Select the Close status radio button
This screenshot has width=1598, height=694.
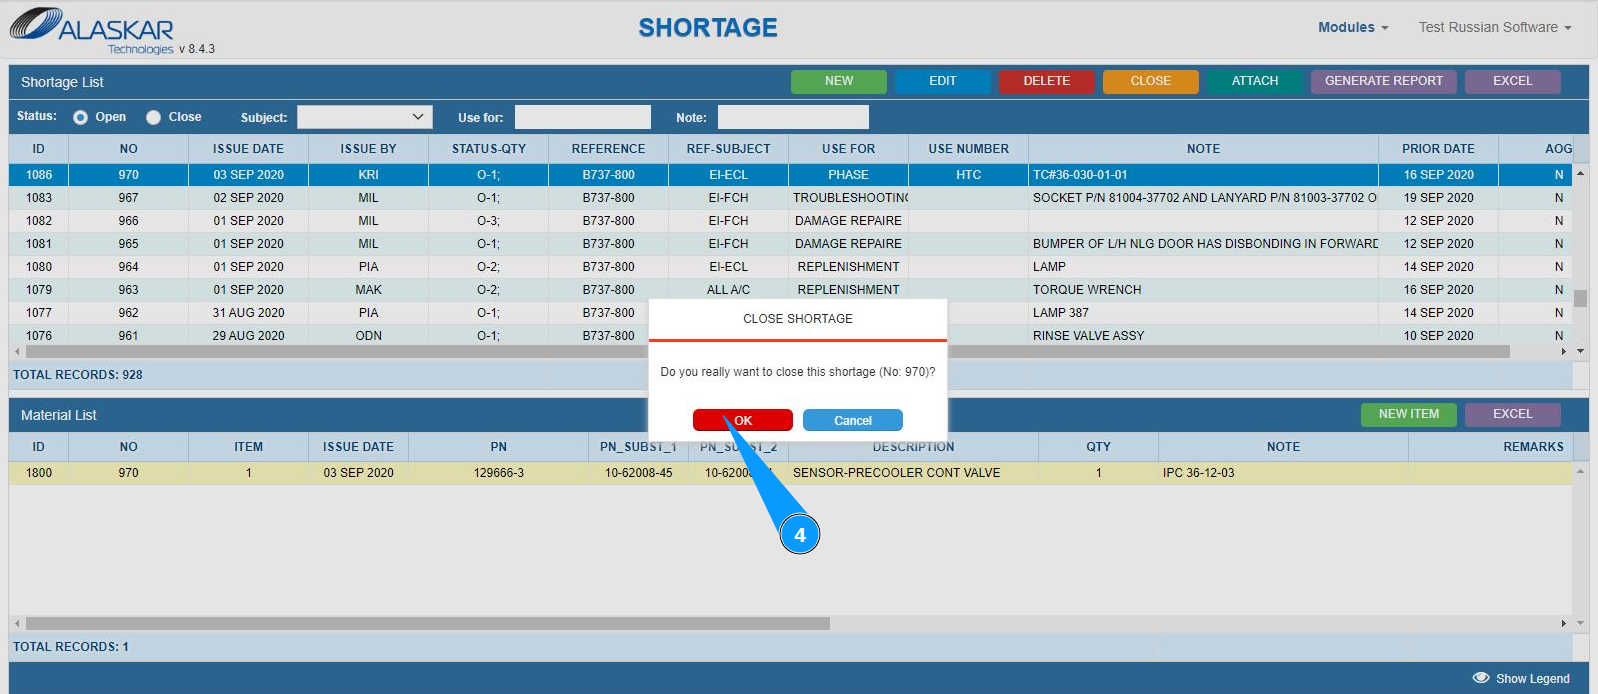coord(153,117)
